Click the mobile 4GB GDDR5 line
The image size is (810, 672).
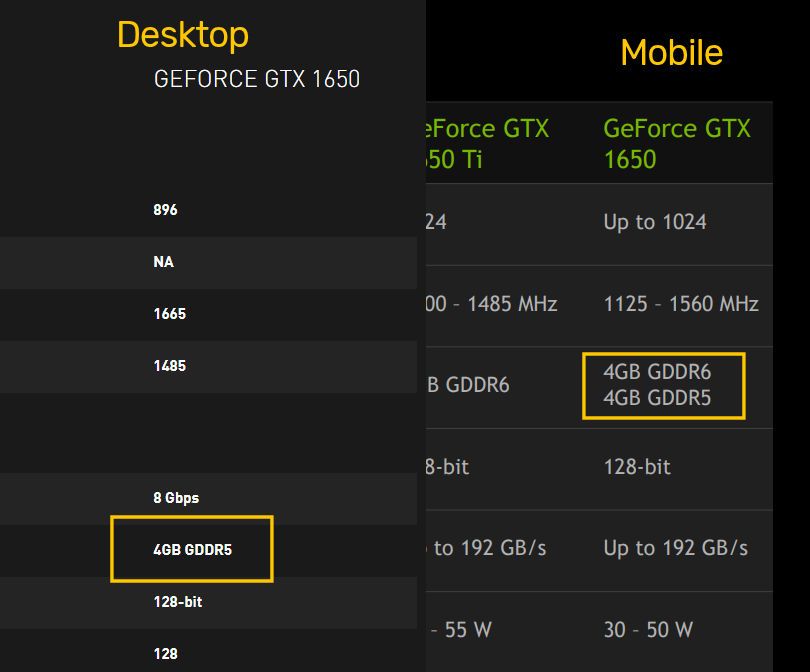[657, 398]
